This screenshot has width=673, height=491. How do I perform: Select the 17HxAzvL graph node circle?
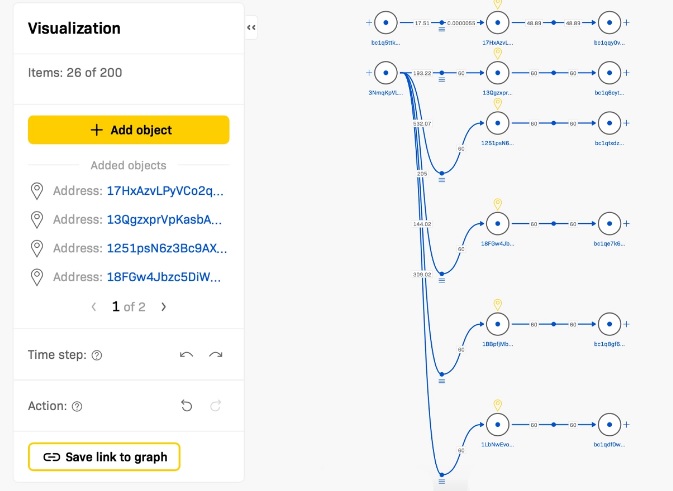click(497, 23)
